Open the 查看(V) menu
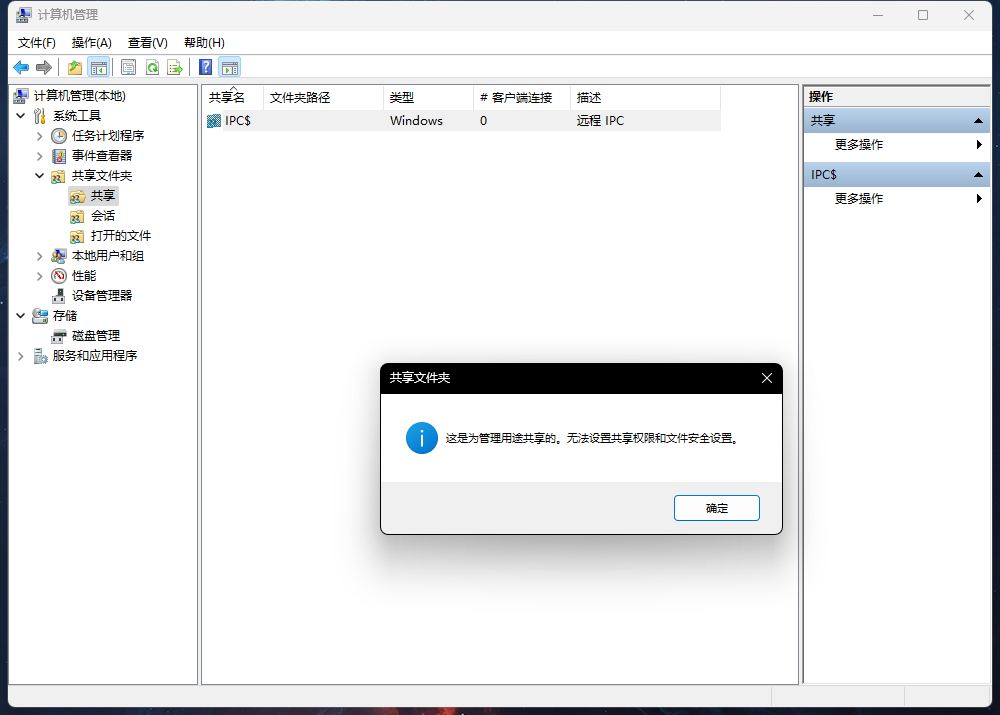This screenshot has width=1000, height=715. click(147, 43)
